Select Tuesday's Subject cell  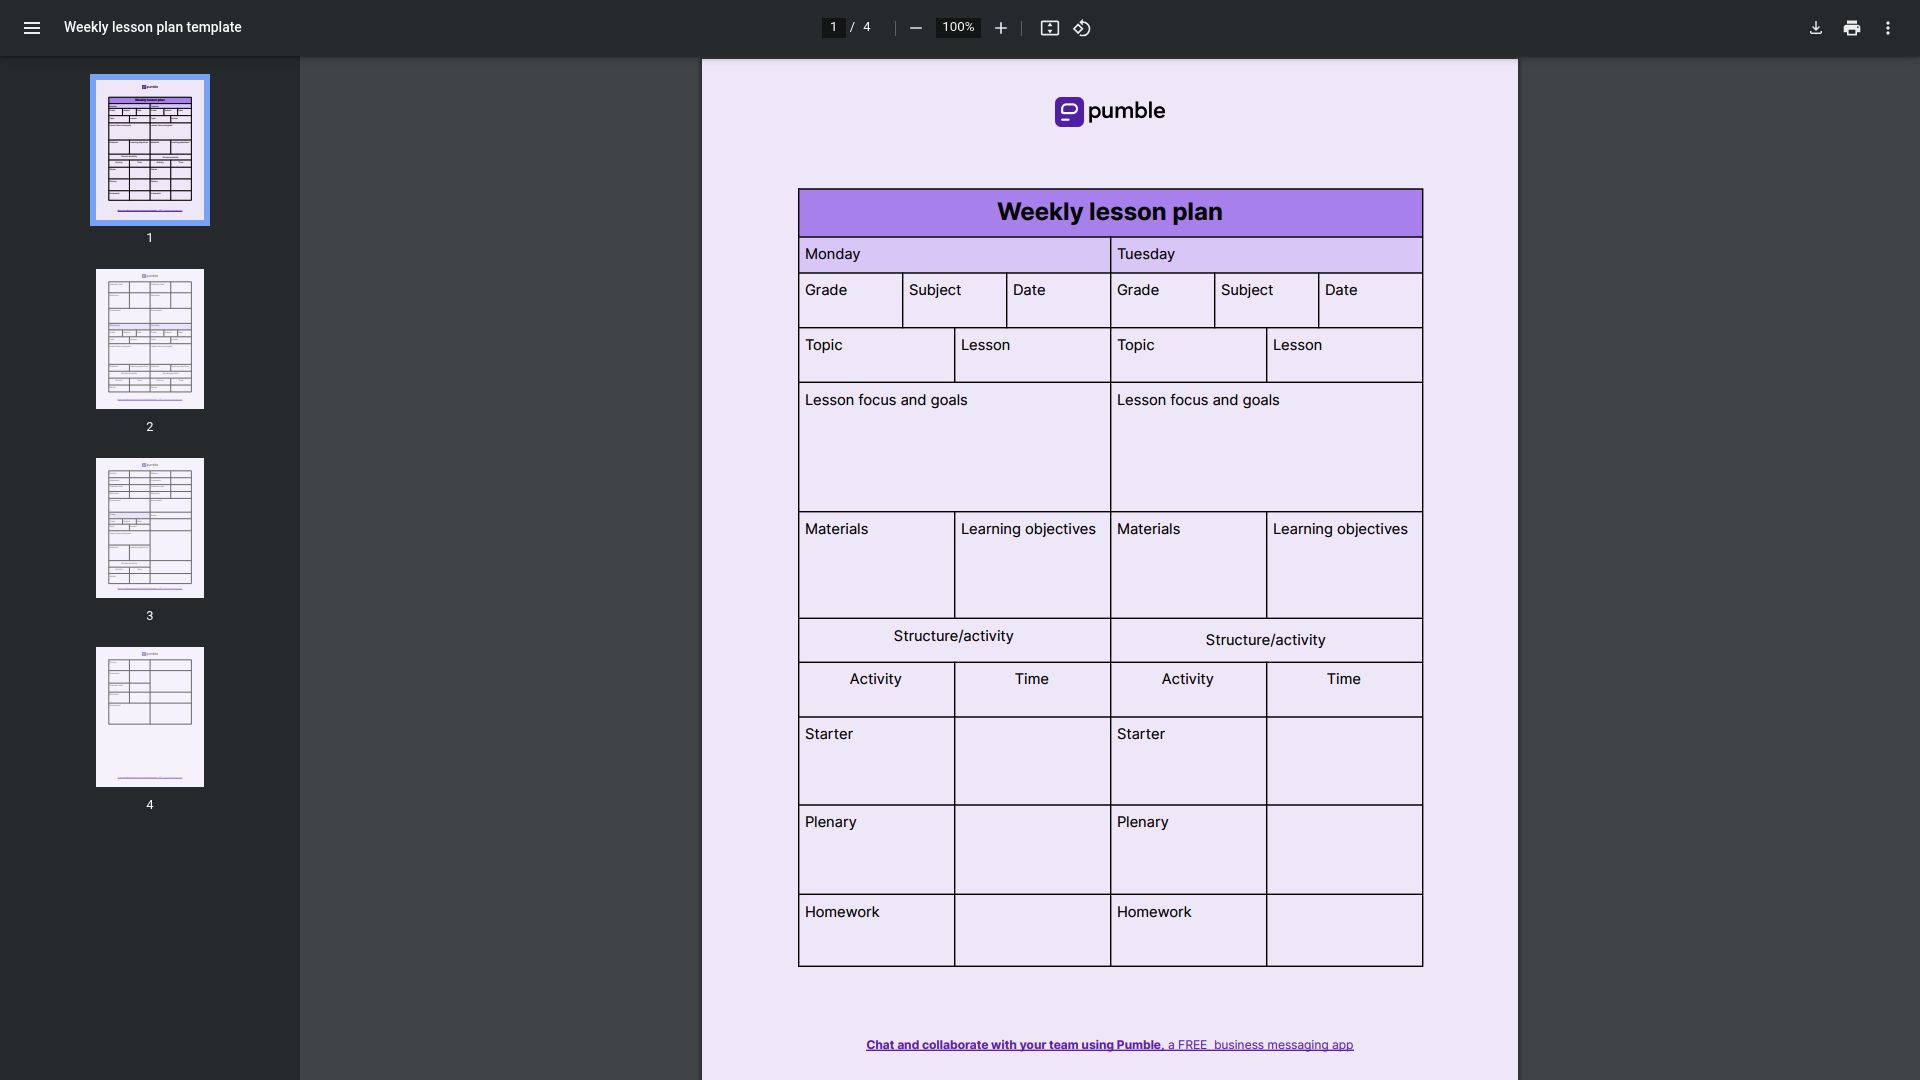(x=1266, y=300)
